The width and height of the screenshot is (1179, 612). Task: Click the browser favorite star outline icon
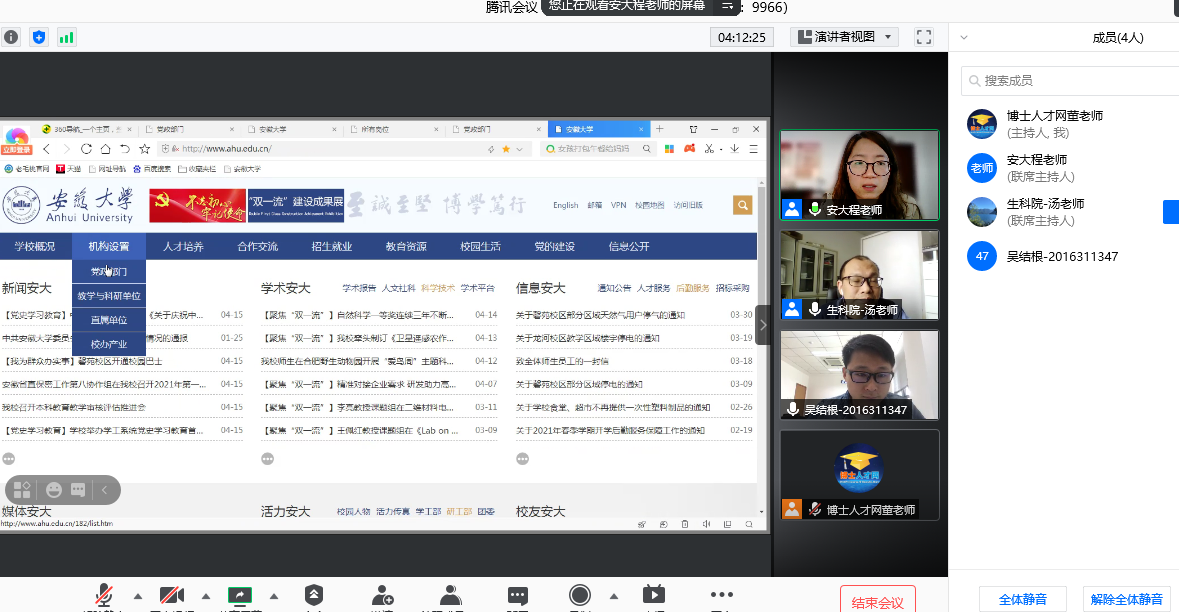point(144,149)
